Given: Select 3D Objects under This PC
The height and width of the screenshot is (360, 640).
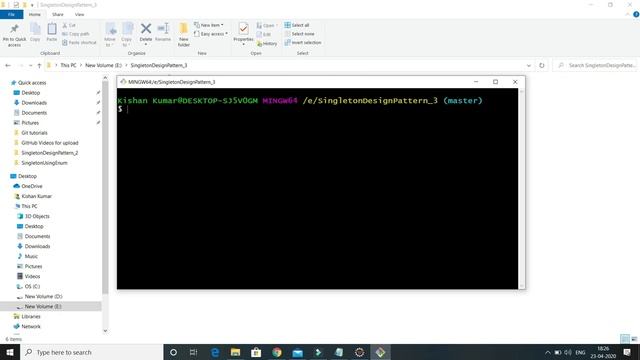Looking at the screenshot, I should (x=37, y=216).
